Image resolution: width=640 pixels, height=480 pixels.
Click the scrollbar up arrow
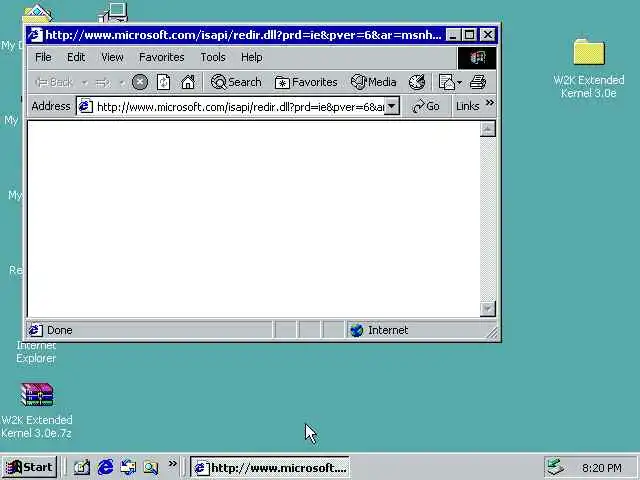[488, 129]
